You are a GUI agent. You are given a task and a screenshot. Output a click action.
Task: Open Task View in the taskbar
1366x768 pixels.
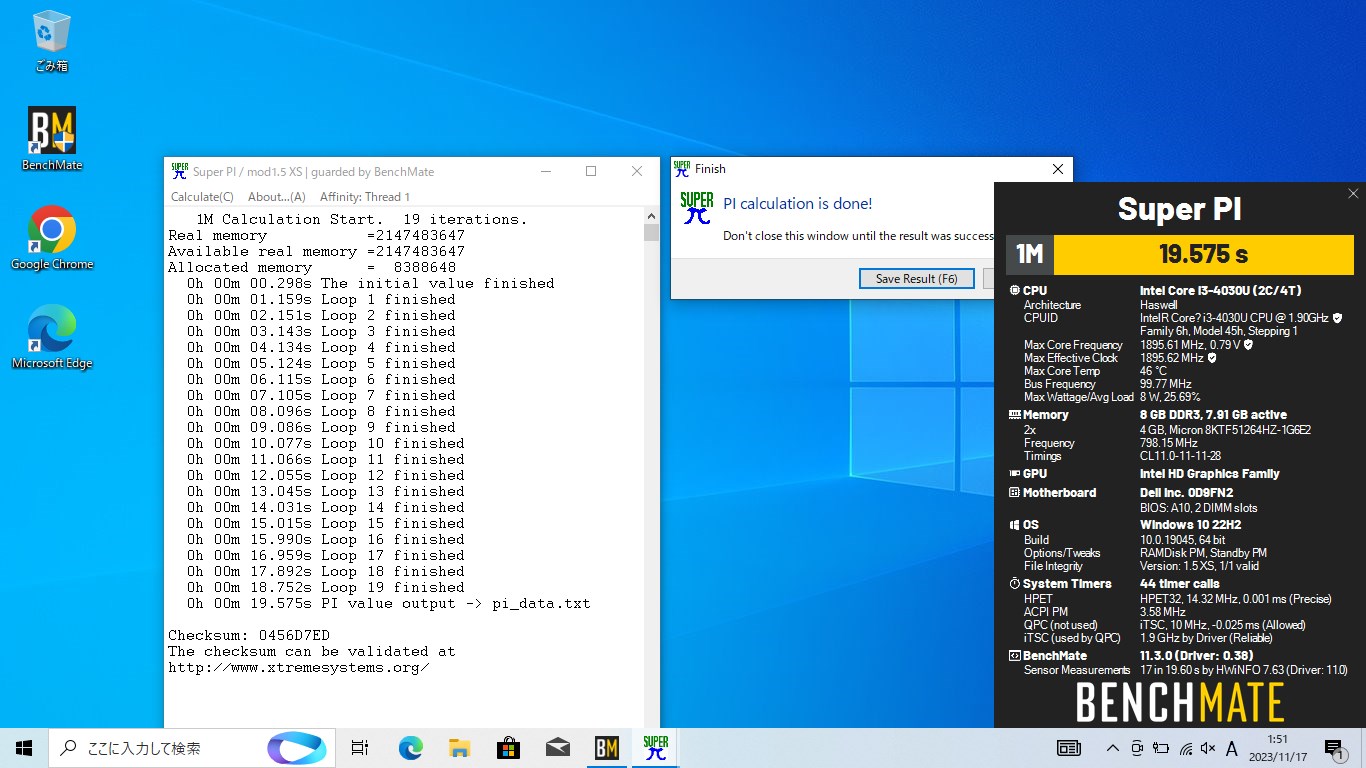tap(361, 748)
